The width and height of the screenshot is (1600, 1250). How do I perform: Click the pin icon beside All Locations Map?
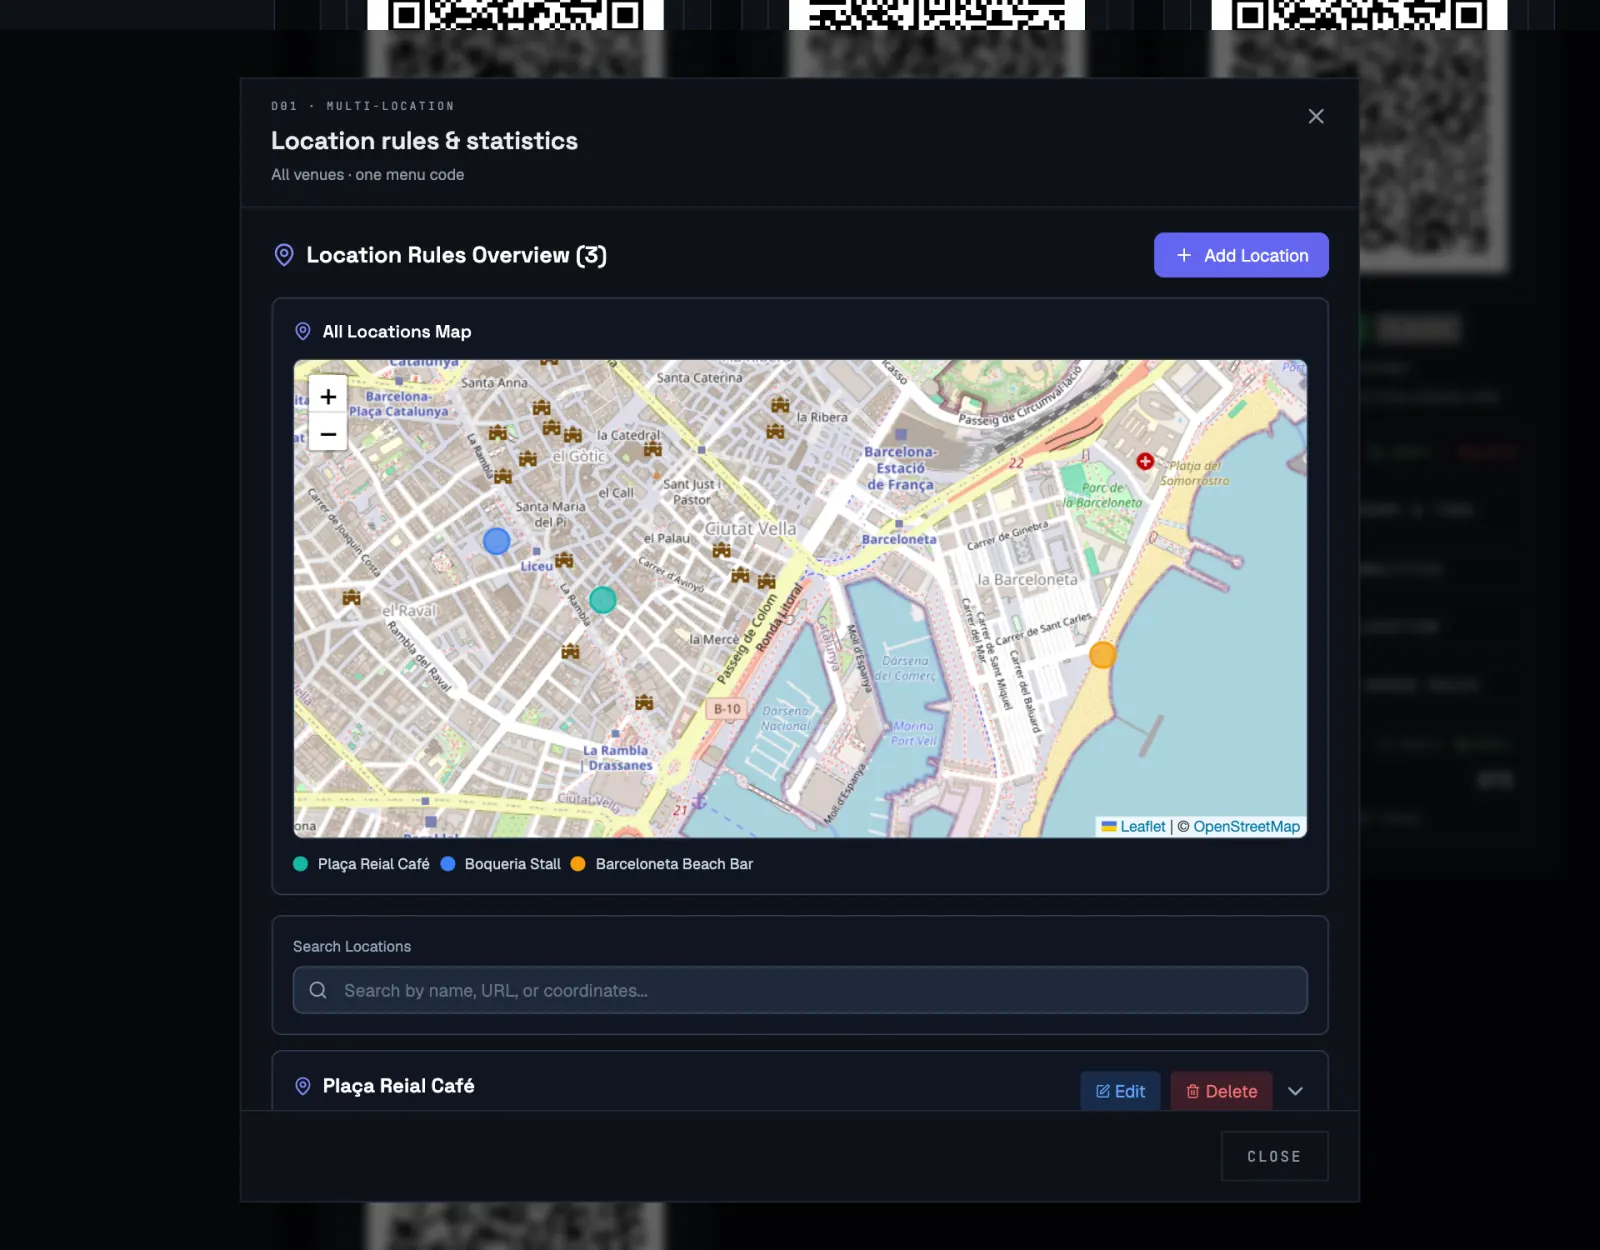tap(303, 331)
